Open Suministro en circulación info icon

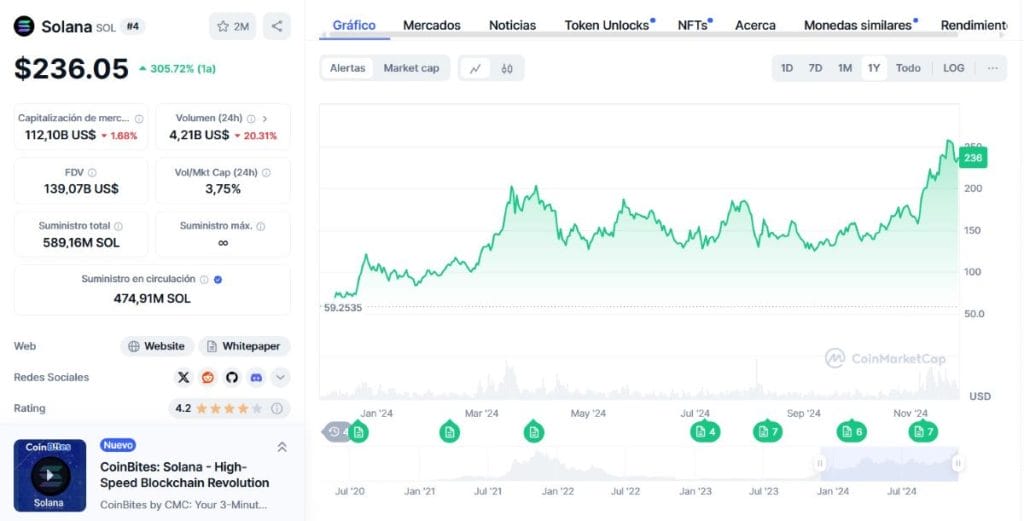(204, 279)
